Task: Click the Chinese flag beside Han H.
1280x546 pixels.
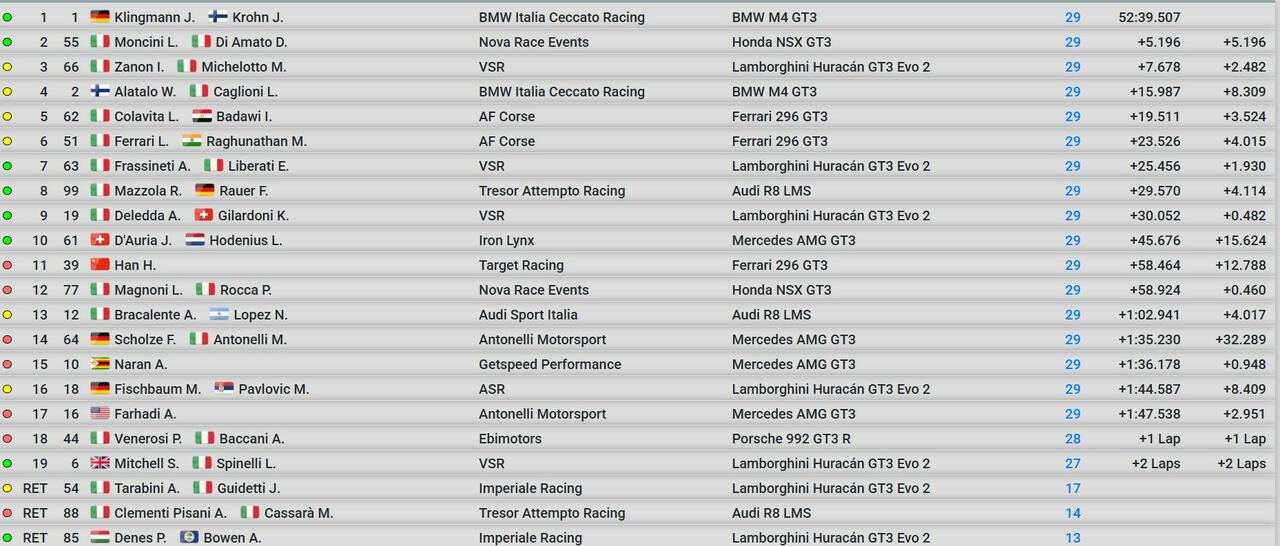Action: coord(100,265)
